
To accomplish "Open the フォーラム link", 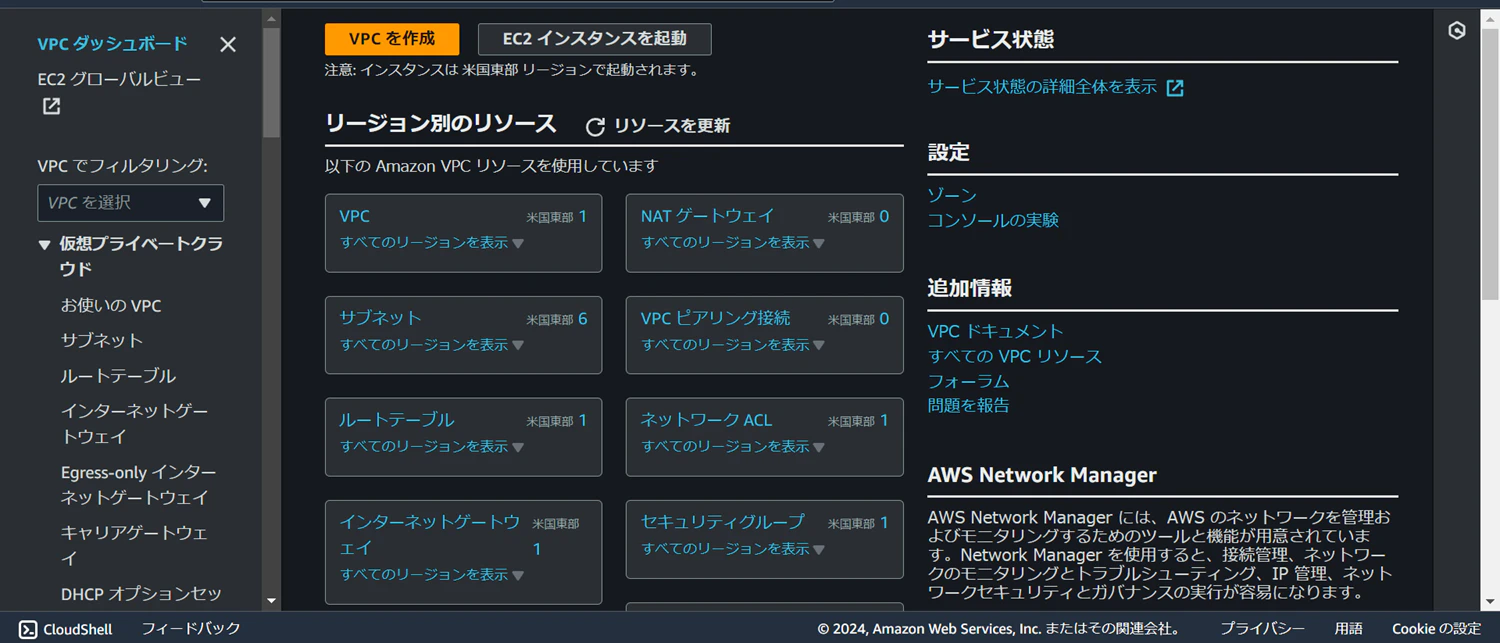I will click(968, 381).
